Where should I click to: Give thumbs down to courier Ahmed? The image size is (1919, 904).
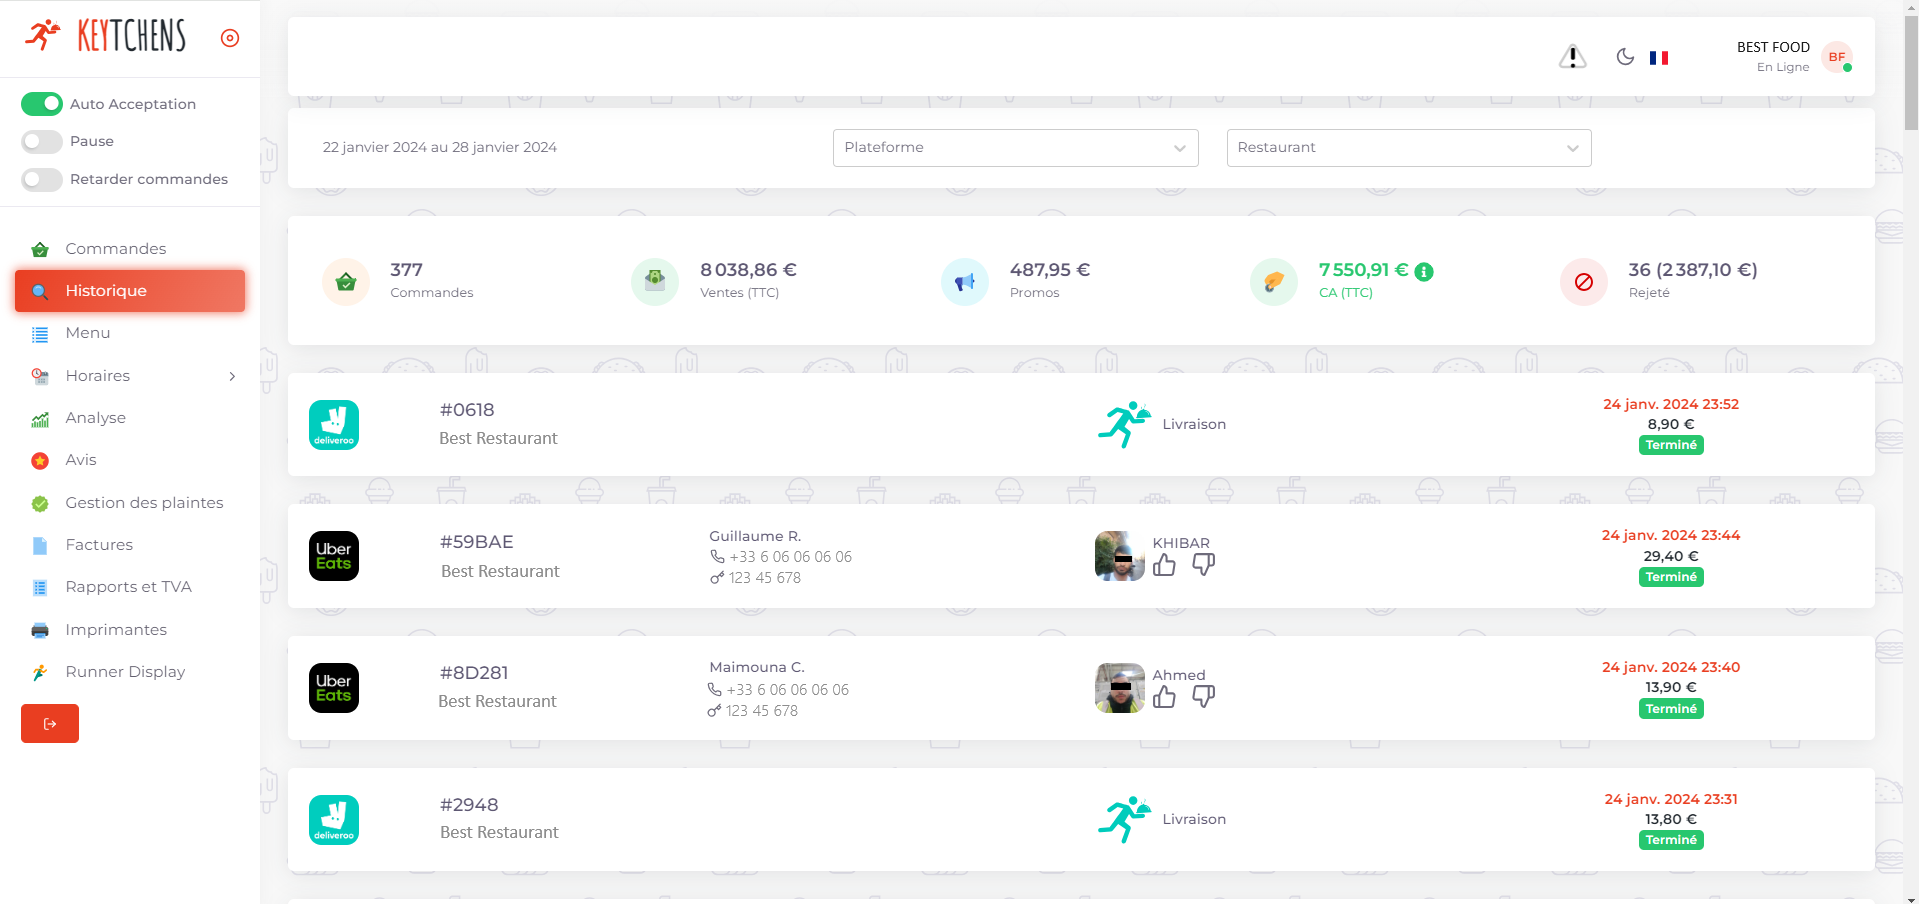pos(1203,697)
